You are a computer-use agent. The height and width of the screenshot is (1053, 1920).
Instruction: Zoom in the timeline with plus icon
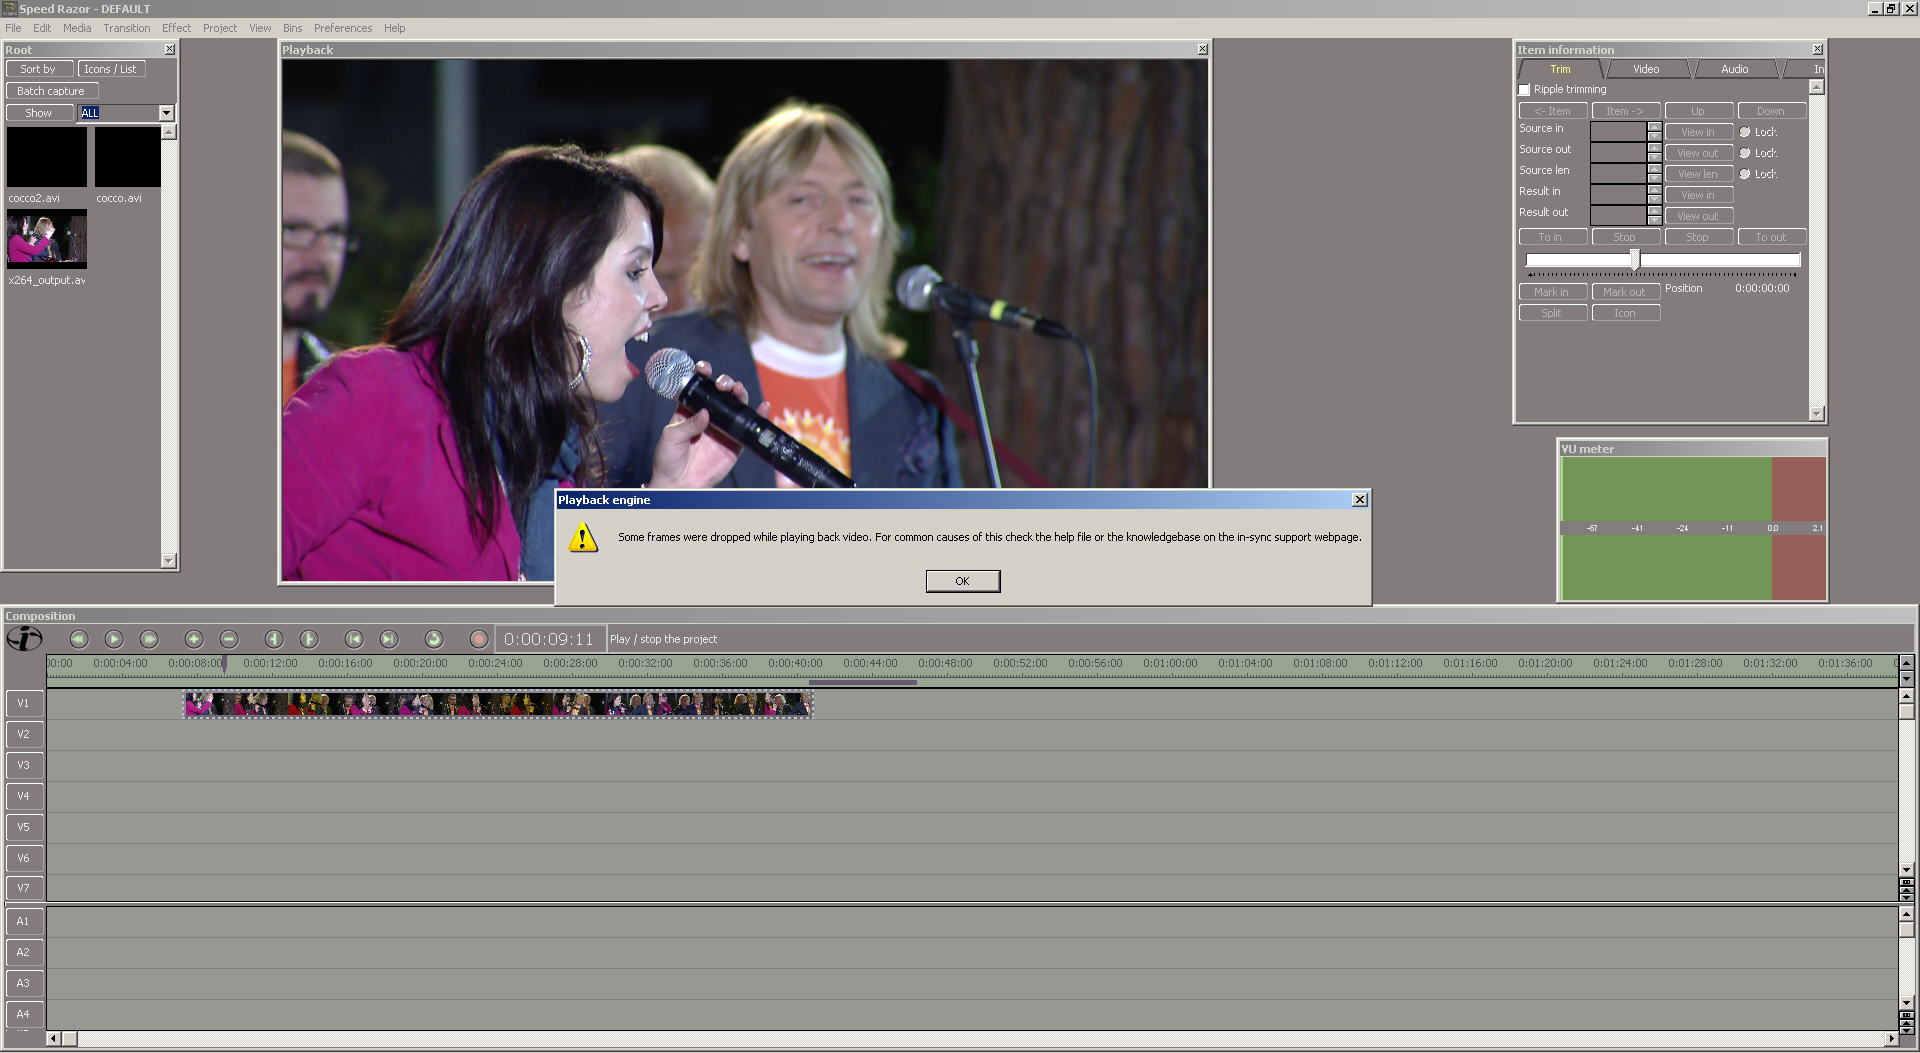tap(194, 639)
